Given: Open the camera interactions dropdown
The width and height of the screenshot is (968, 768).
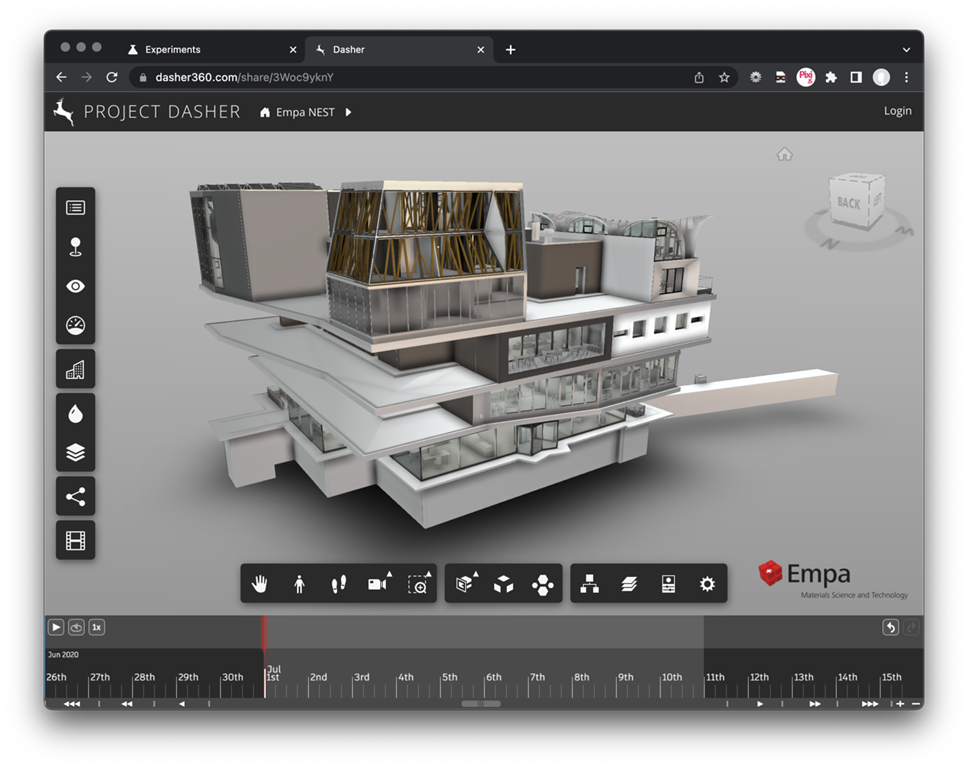Looking at the screenshot, I should [378, 584].
